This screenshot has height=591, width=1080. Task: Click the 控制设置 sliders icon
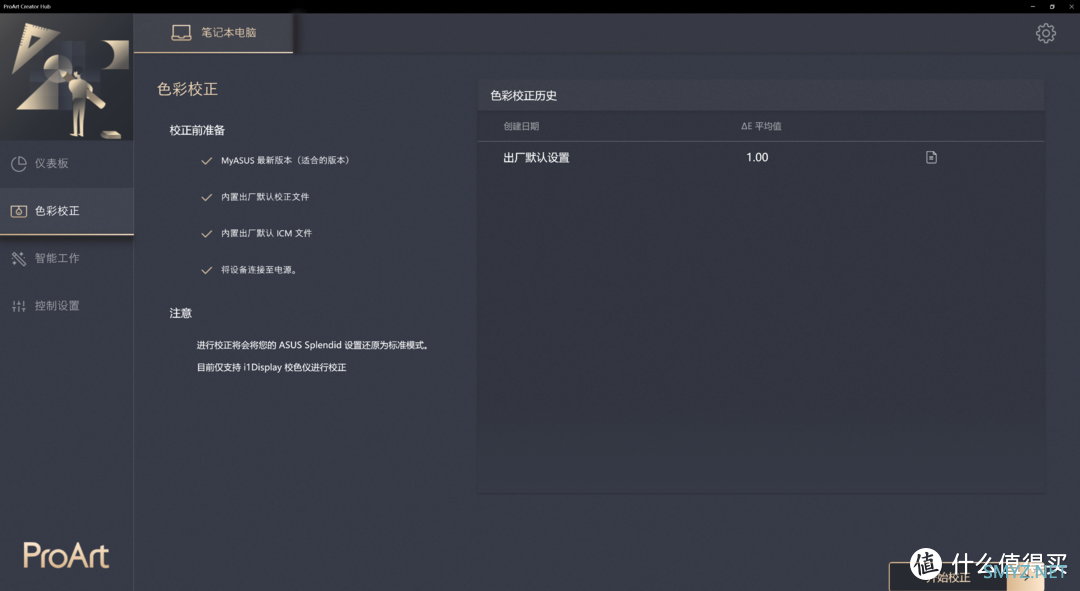[x=18, y=306]
